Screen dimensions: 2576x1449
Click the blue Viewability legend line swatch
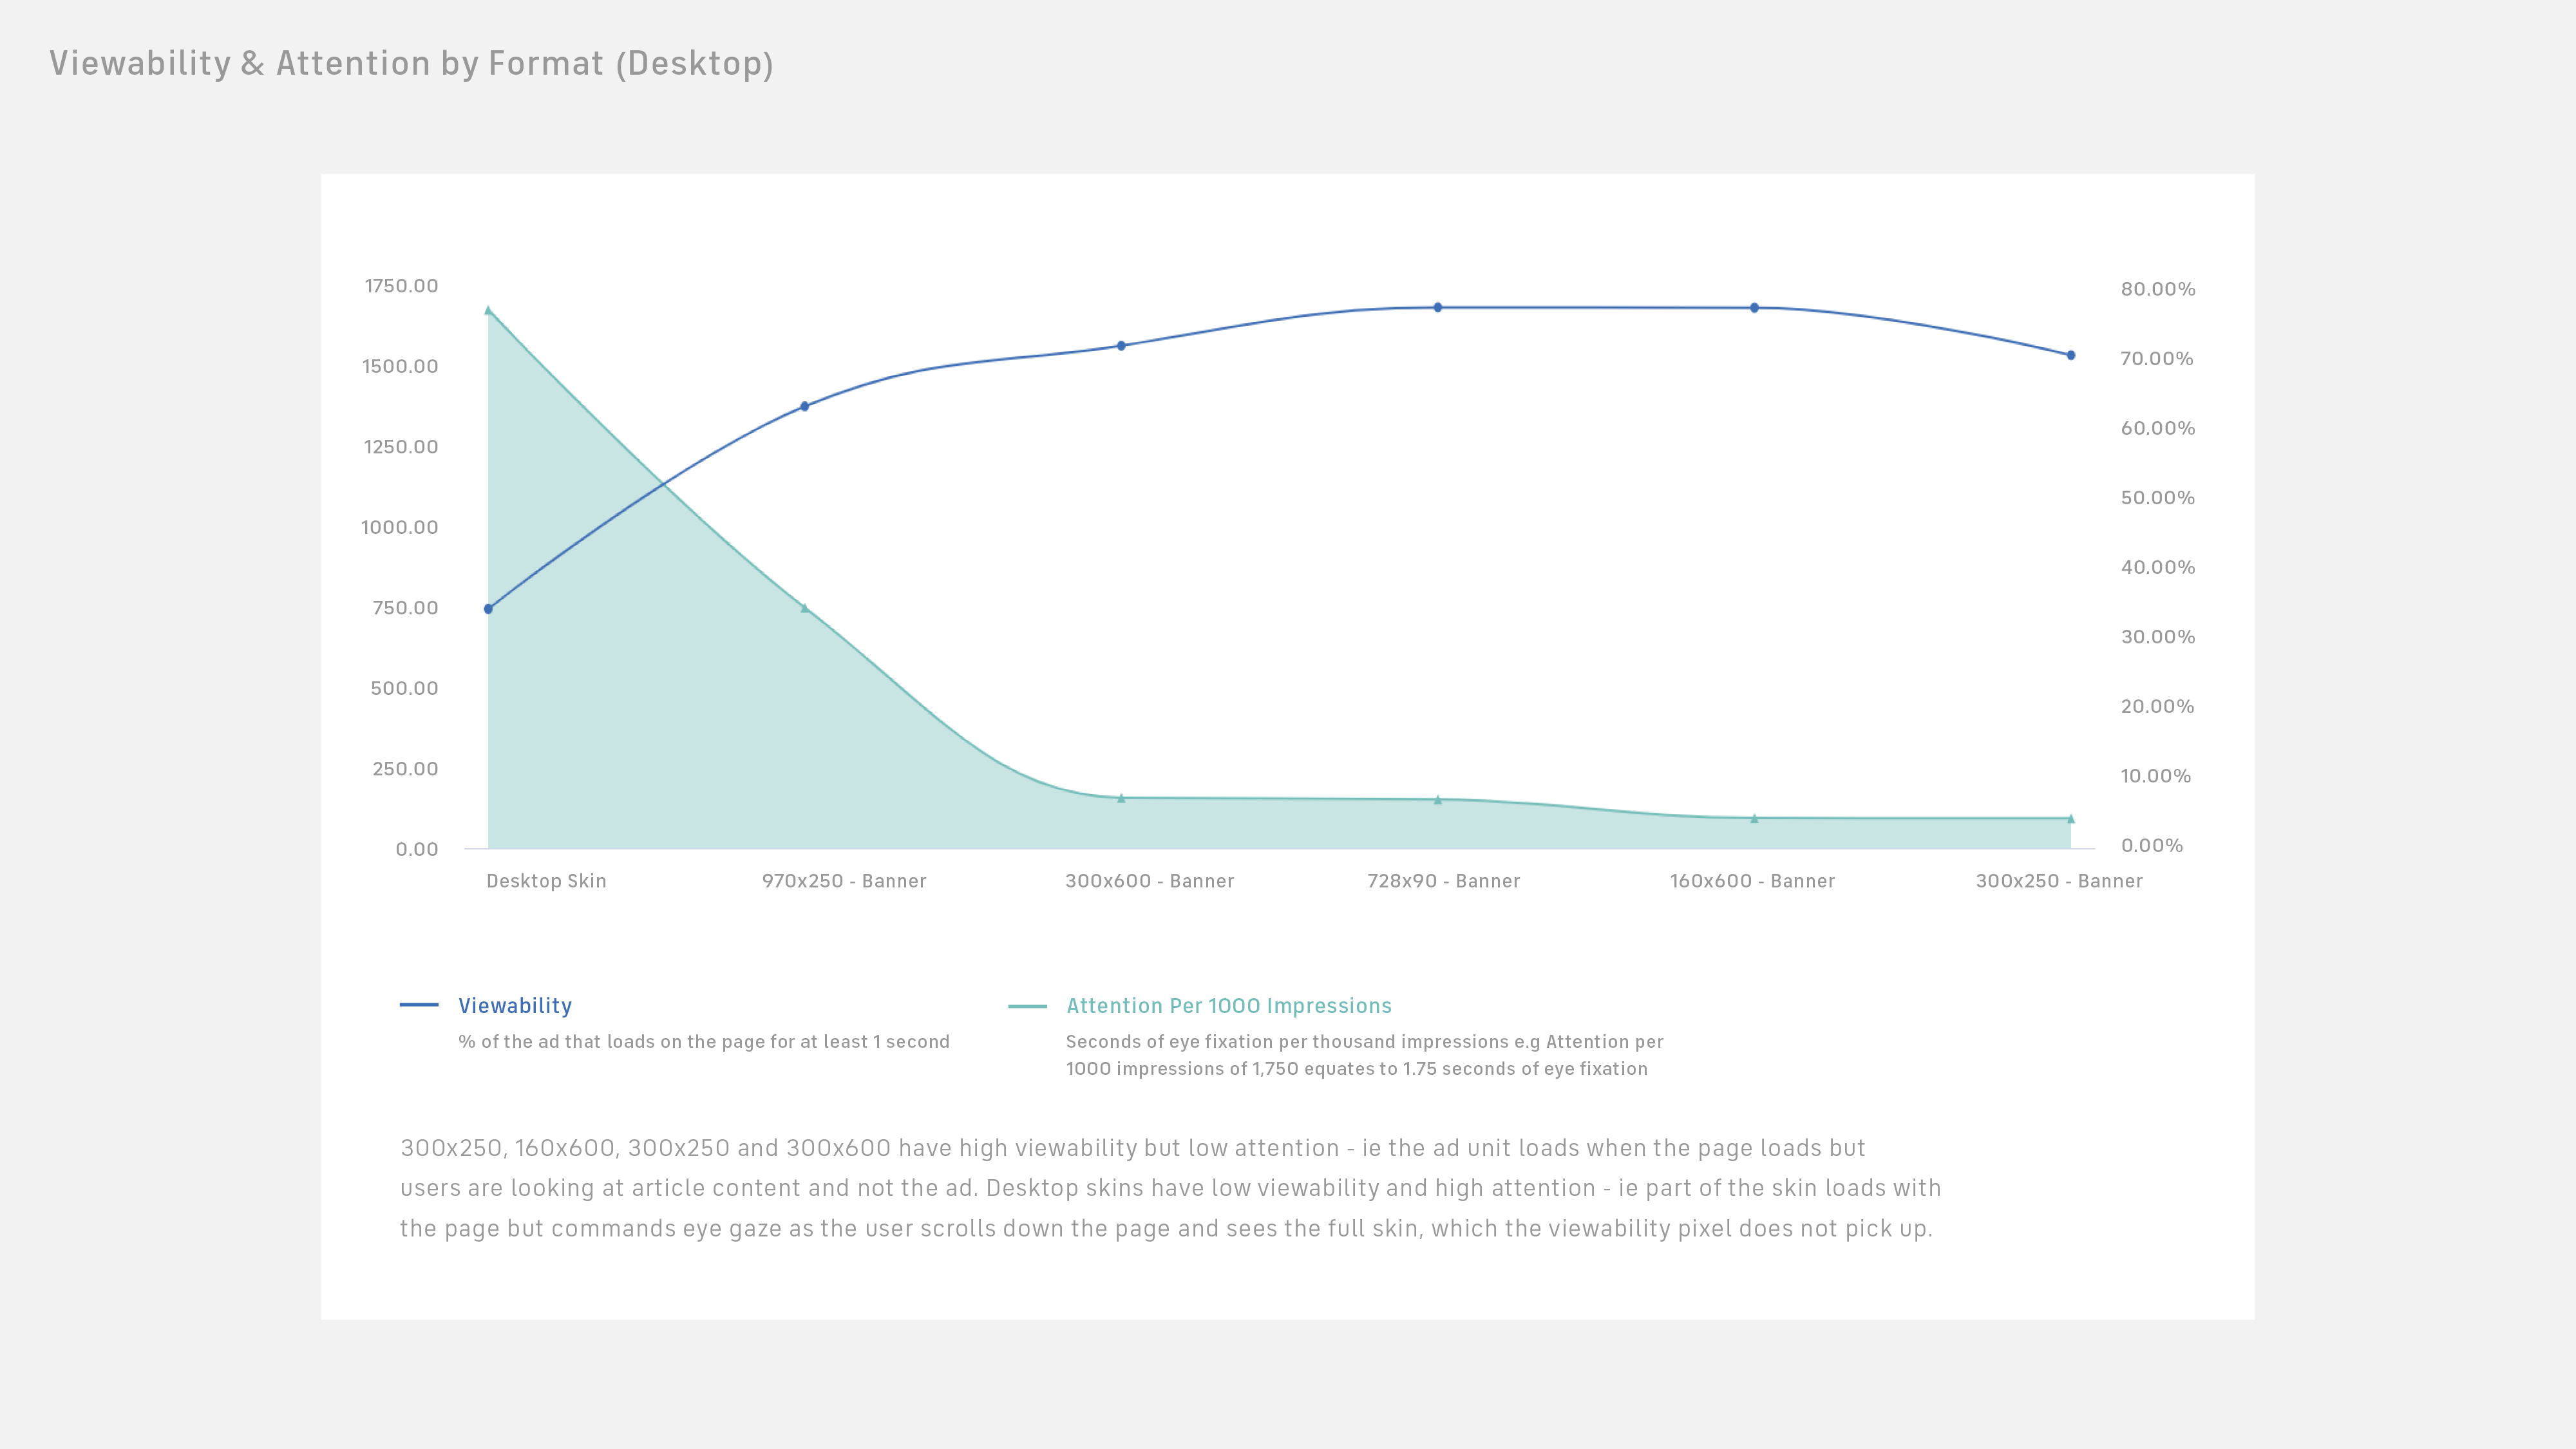tap(419, 1005)
